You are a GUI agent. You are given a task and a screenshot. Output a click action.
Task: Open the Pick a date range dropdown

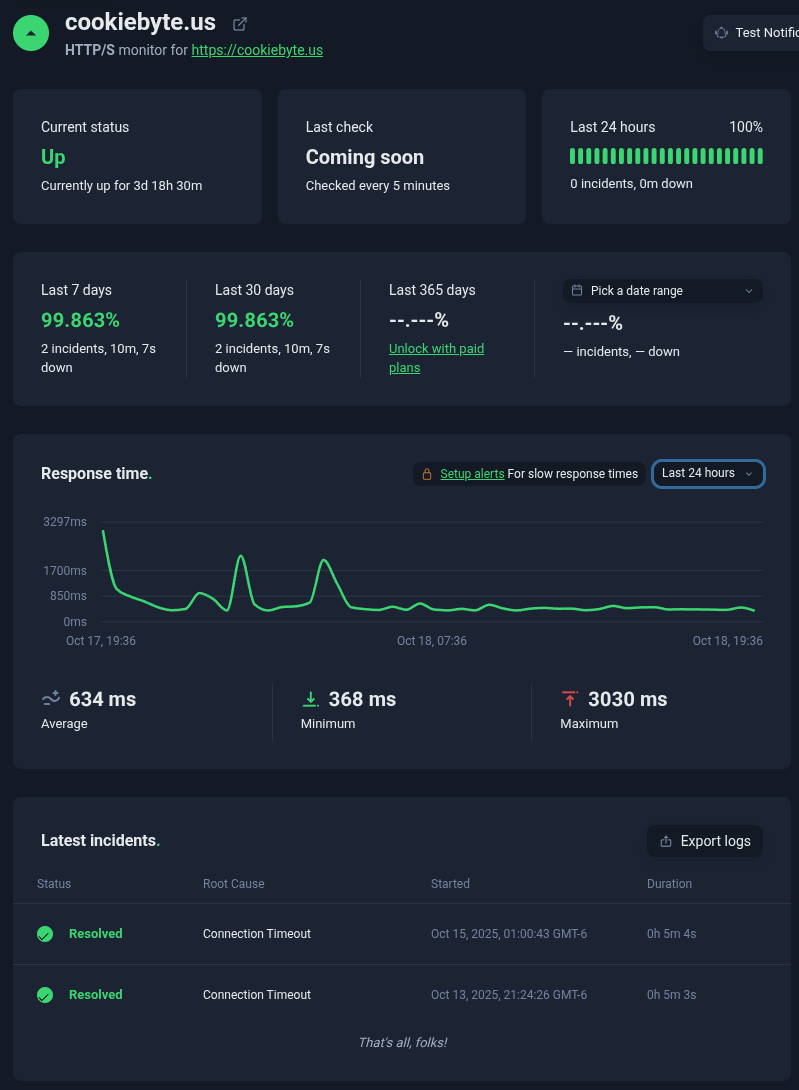662,291
